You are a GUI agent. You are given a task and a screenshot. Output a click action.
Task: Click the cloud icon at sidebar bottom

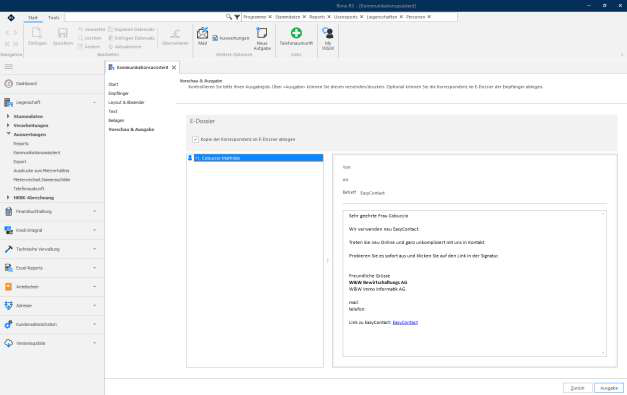coord(8,343)
